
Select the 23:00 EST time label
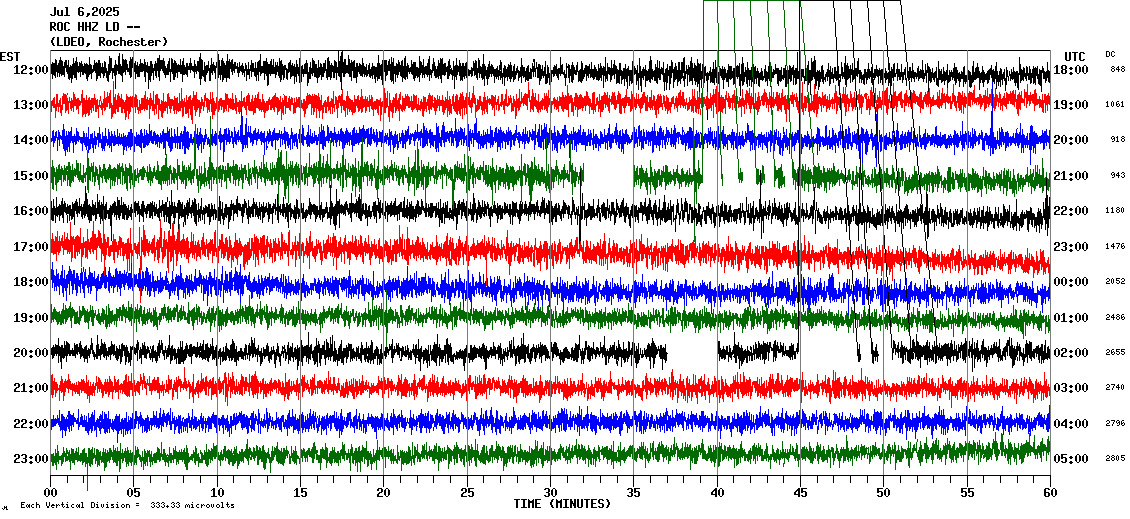tap(32, 459)
